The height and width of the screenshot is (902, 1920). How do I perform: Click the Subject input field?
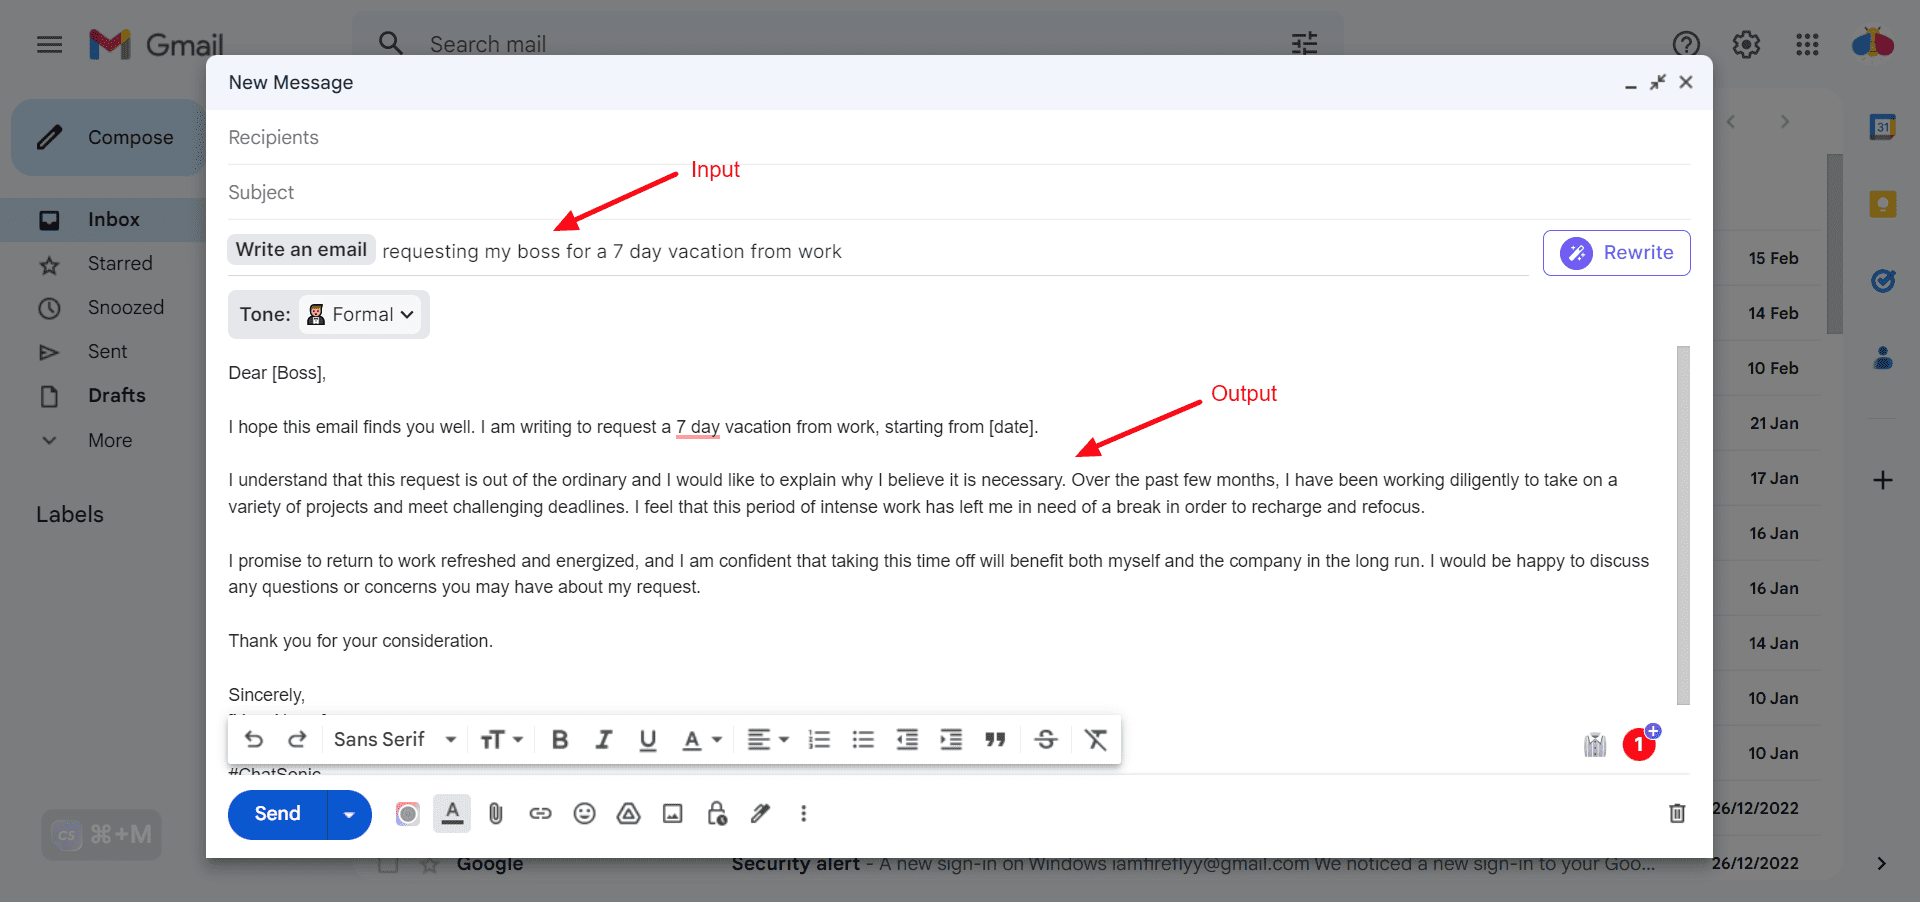[958, 193]
